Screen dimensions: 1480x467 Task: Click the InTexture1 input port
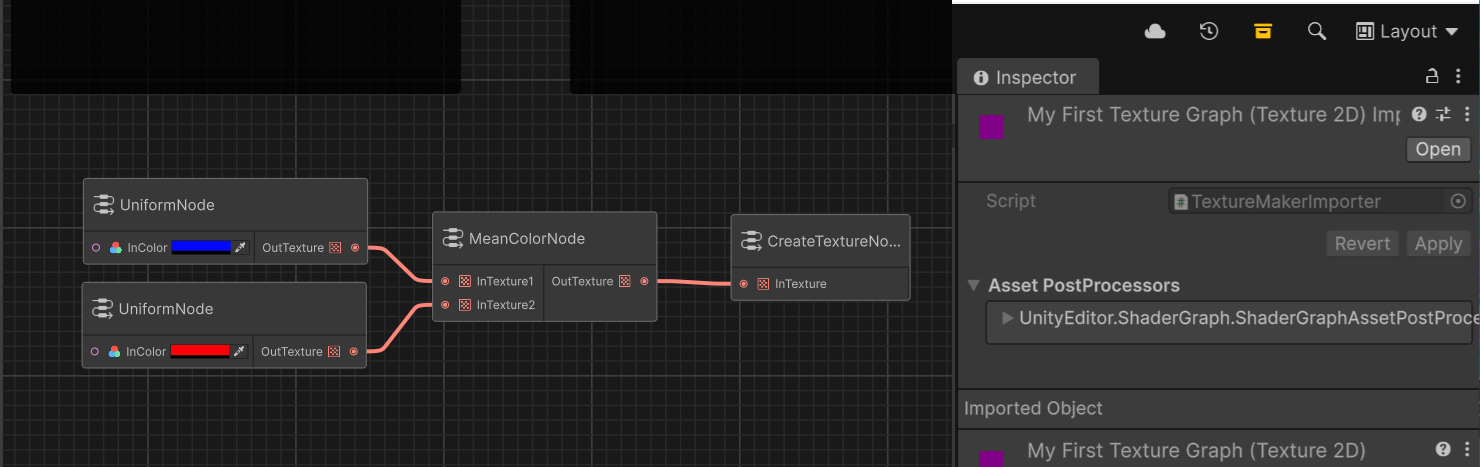pyautogui.click(x=445, y=281)
